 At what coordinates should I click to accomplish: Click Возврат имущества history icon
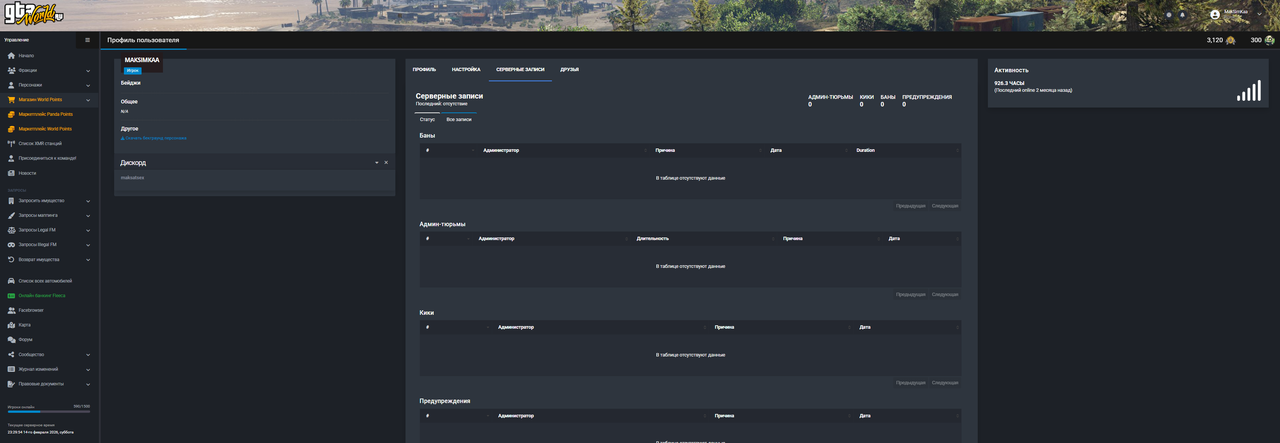pyautogui.click(x=11, y=259)
